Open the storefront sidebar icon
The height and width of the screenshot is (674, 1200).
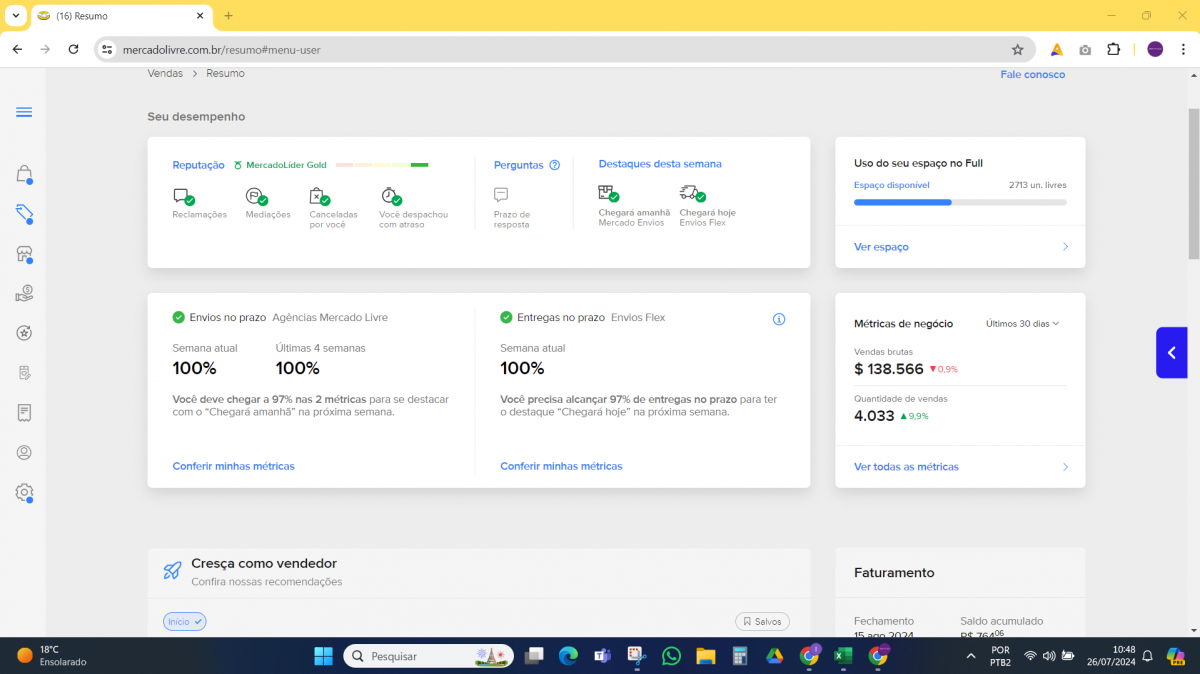[x=24, y=254]
